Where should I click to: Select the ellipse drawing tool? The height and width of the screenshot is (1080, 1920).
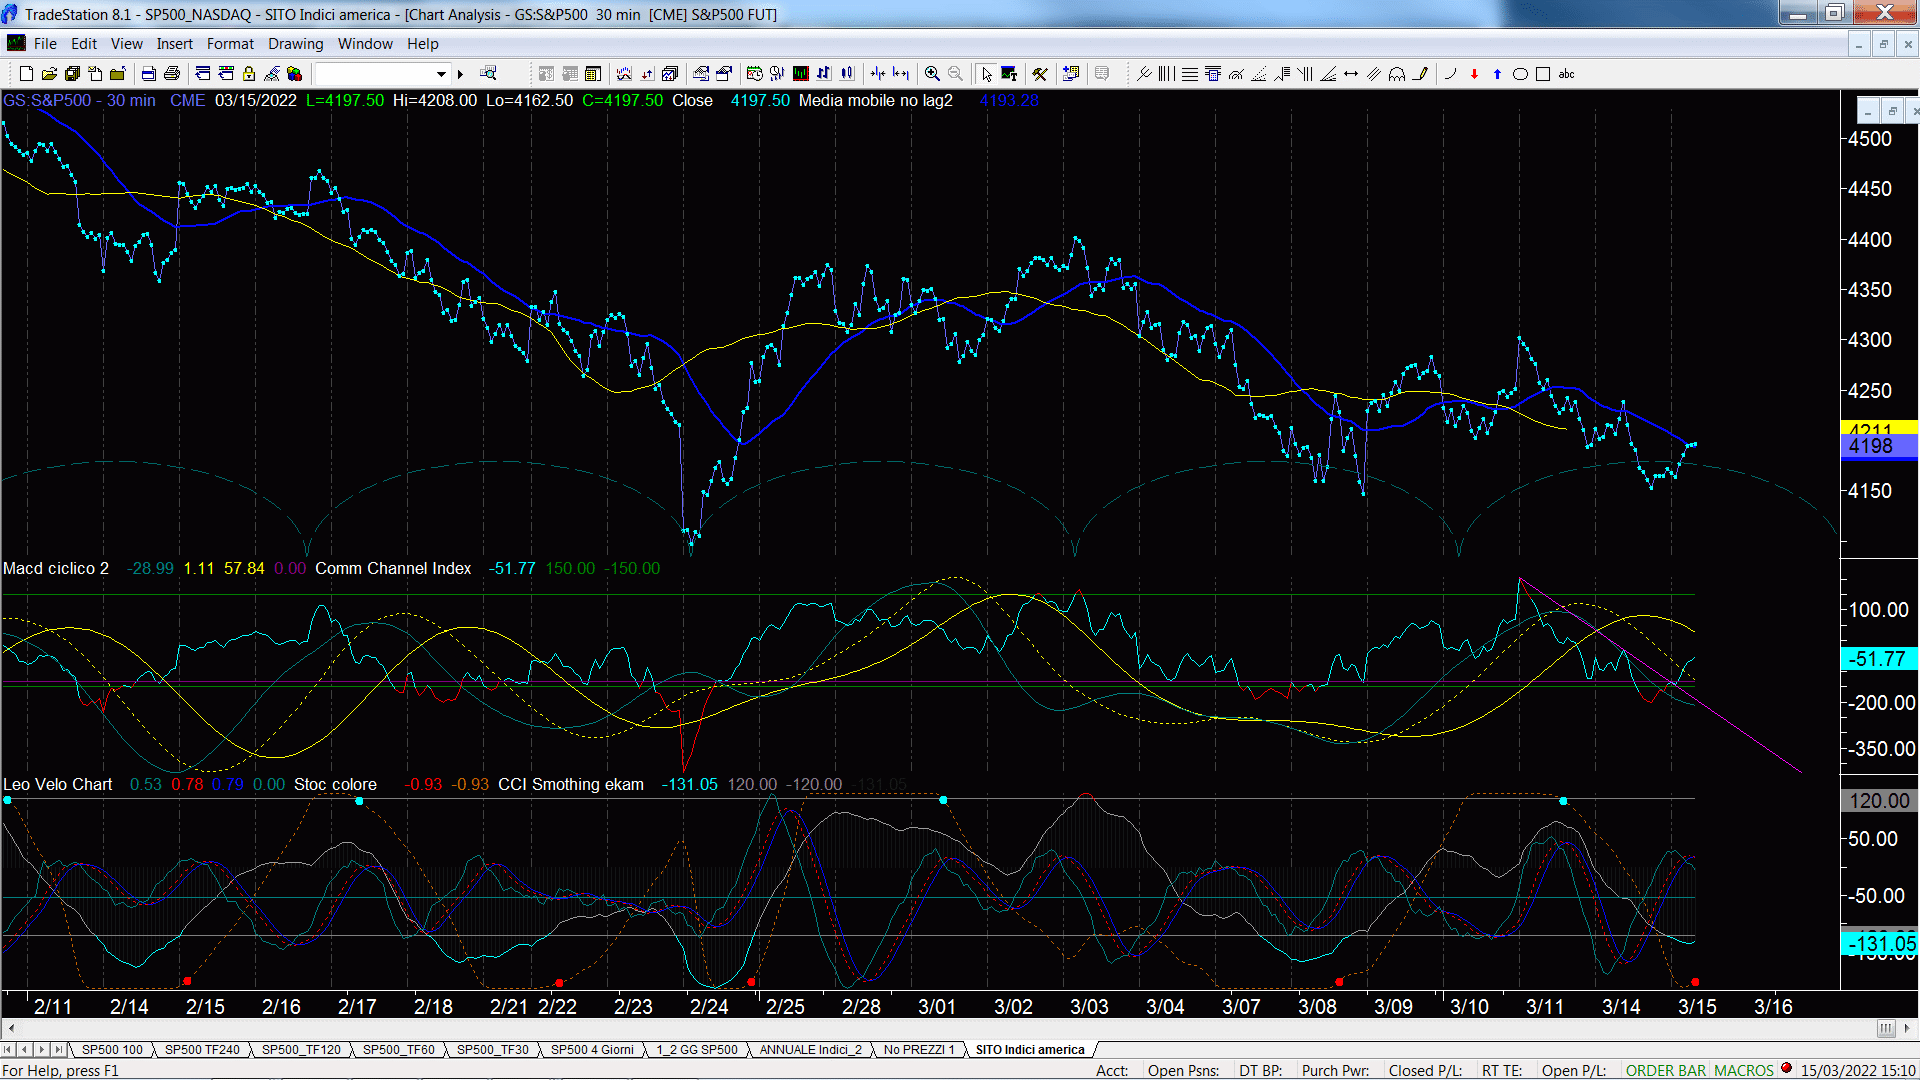[1520, 74]
